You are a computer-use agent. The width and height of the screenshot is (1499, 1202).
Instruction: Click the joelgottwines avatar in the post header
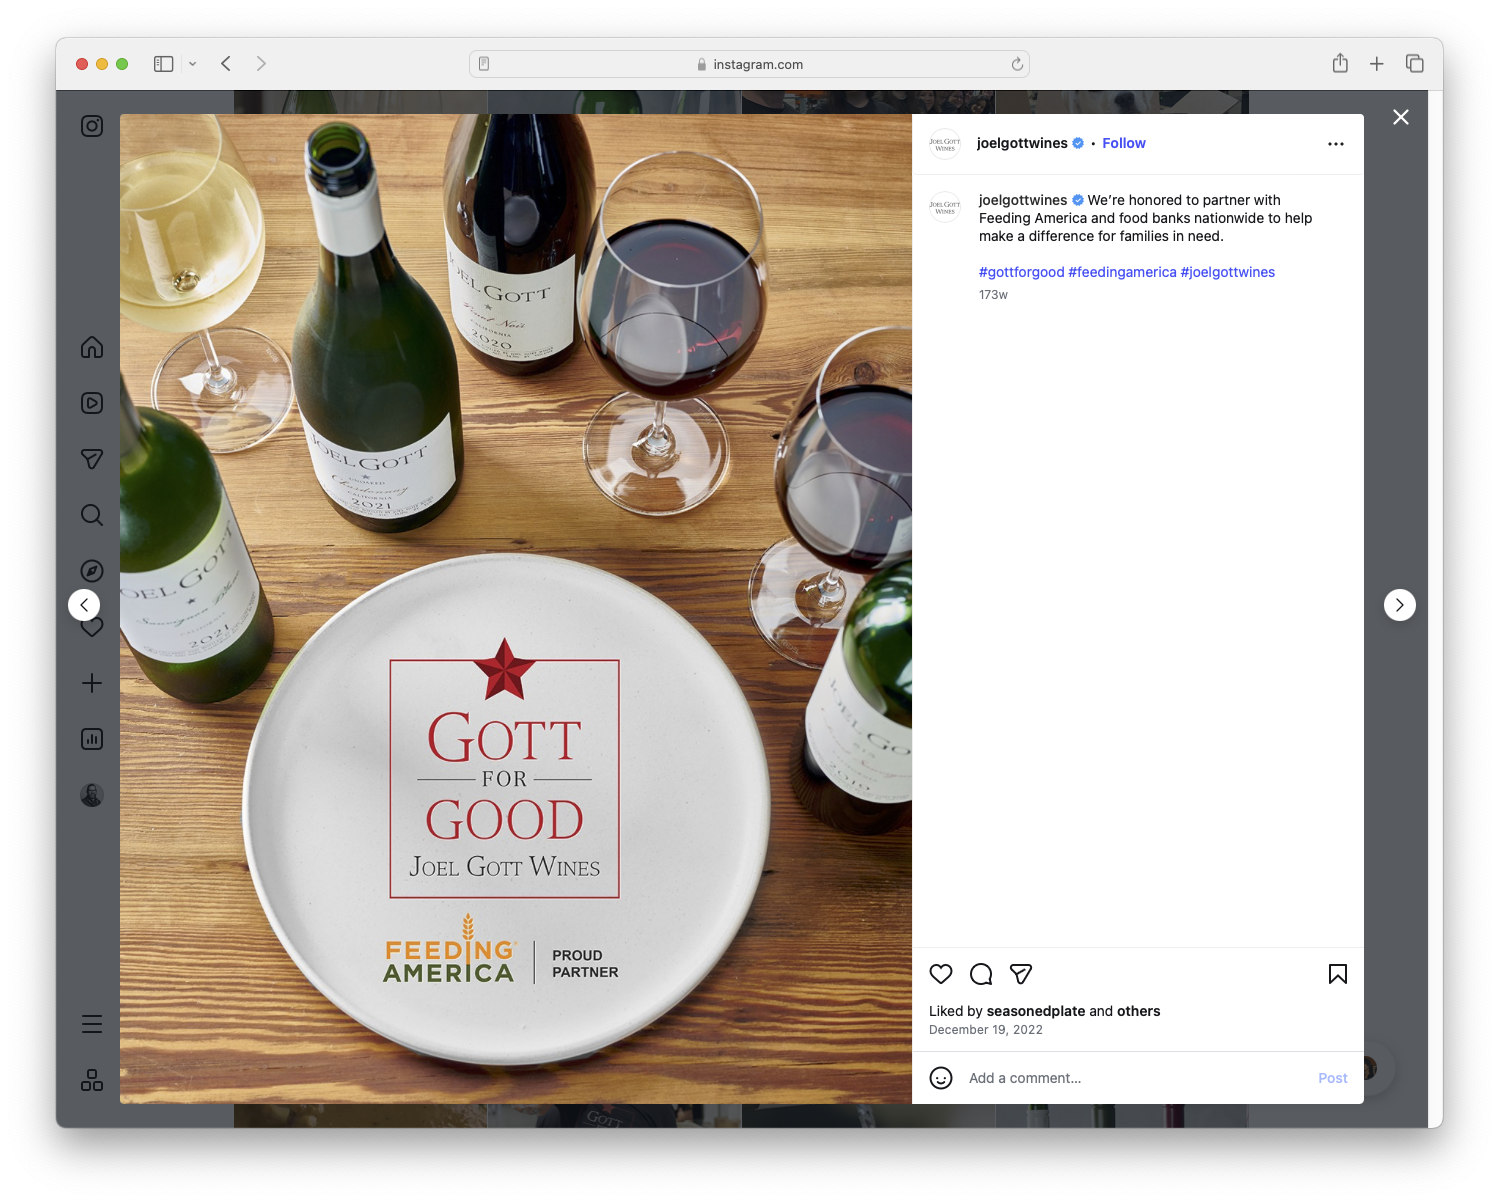point(945,144)
